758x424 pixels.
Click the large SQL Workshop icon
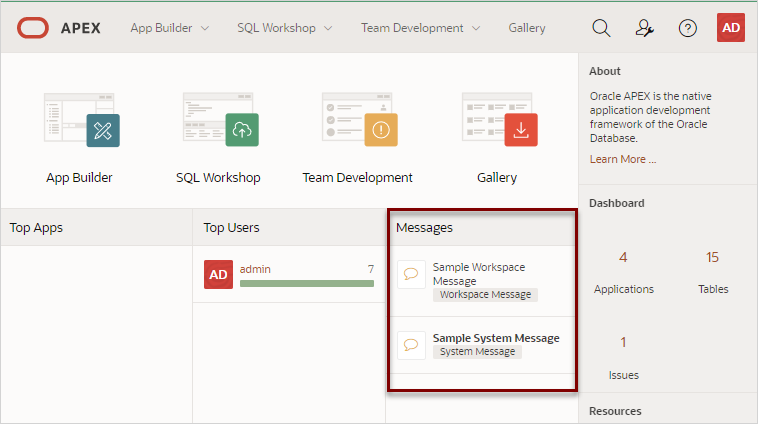(221, 120)
